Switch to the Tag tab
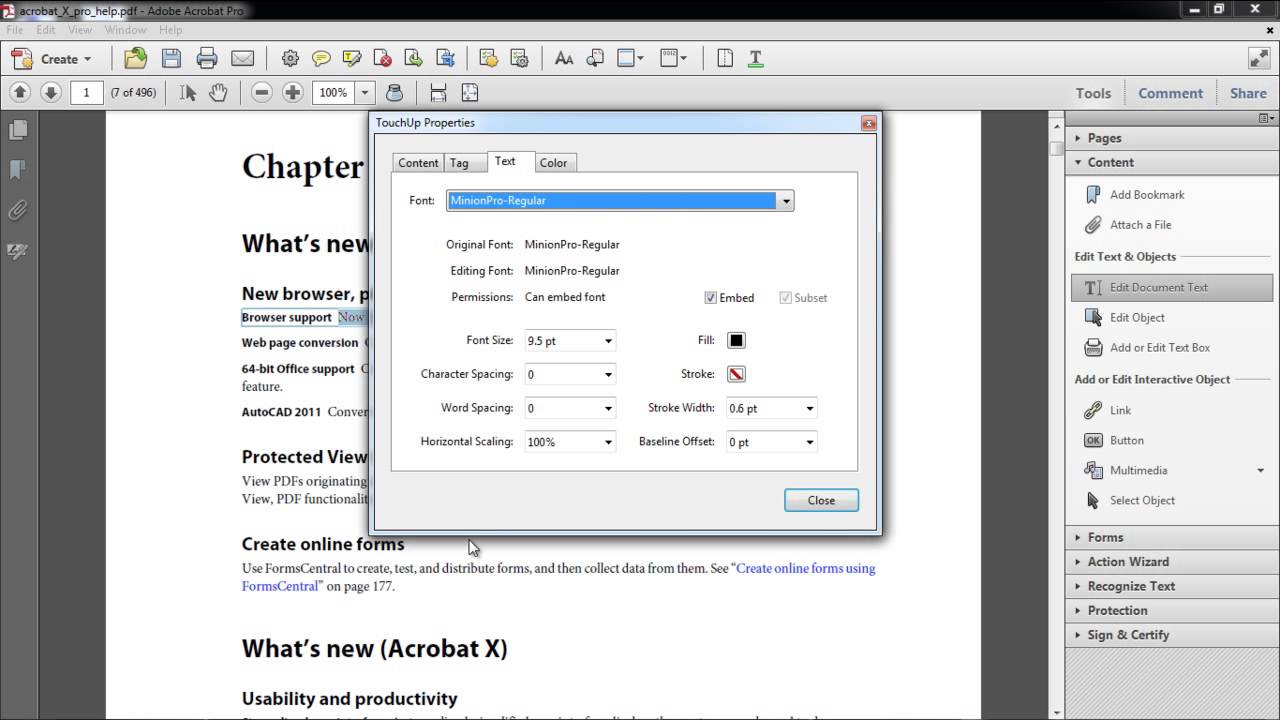The height and width of the screenshot is (720, 1280). 459,163
